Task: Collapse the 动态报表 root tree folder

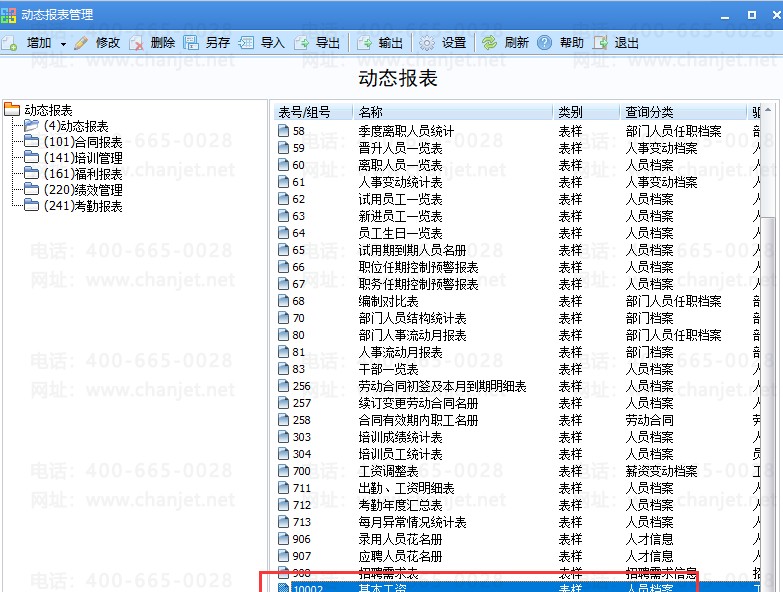Action: tap(13, 110)
